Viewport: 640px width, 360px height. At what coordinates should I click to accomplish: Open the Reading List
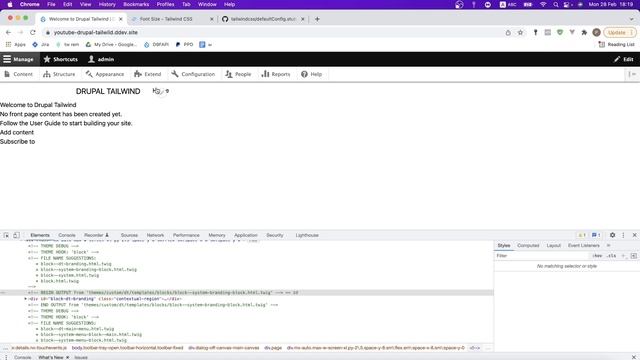click(x=616, y=44)
